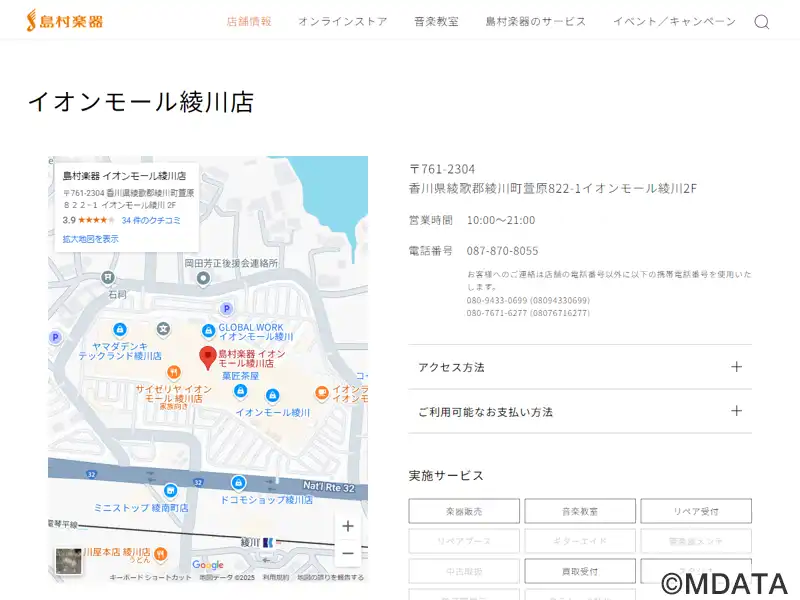Click the business hours 10:00〜21:00

tap(501, 220)
